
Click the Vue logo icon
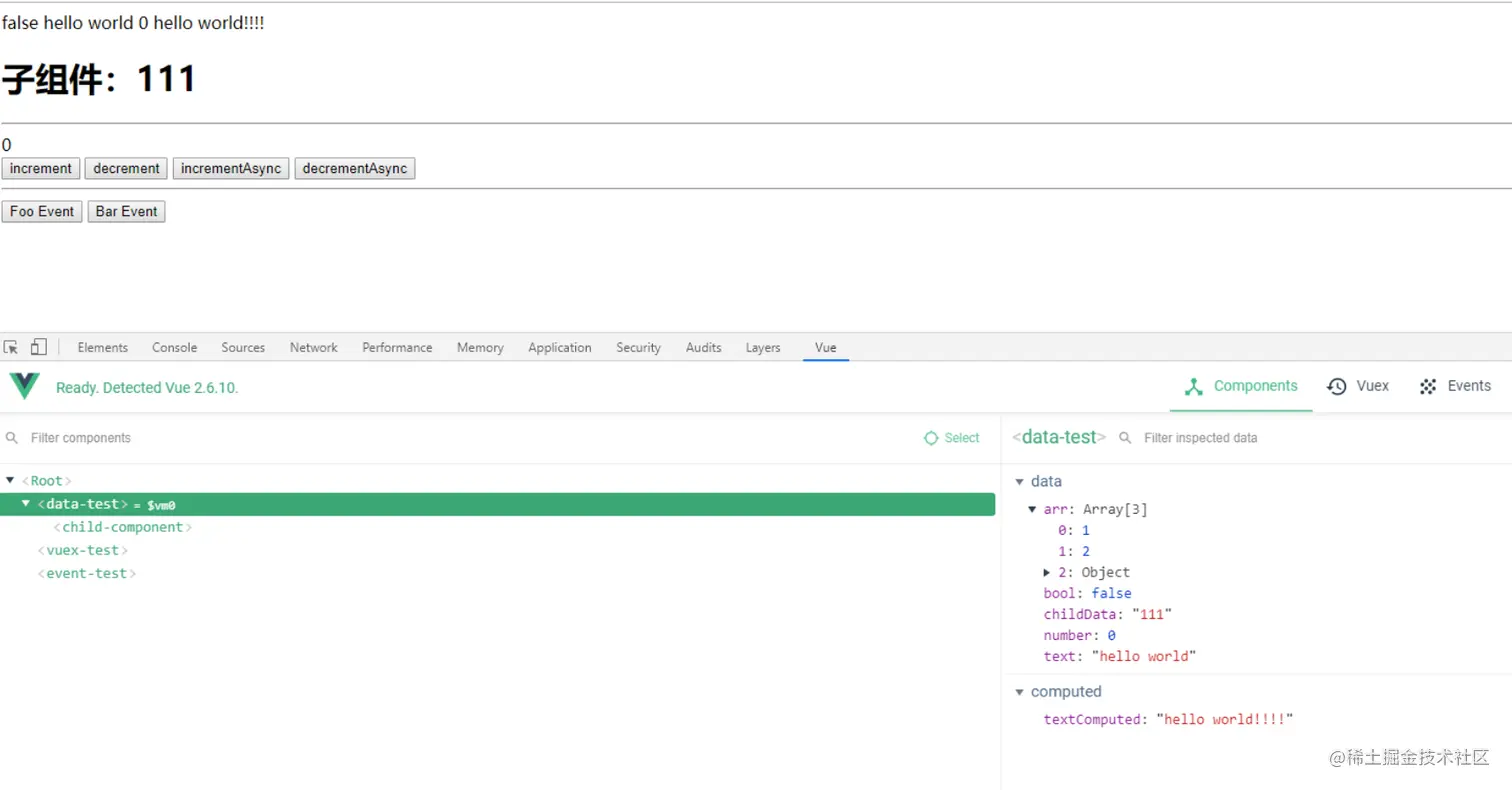[24, 386]
